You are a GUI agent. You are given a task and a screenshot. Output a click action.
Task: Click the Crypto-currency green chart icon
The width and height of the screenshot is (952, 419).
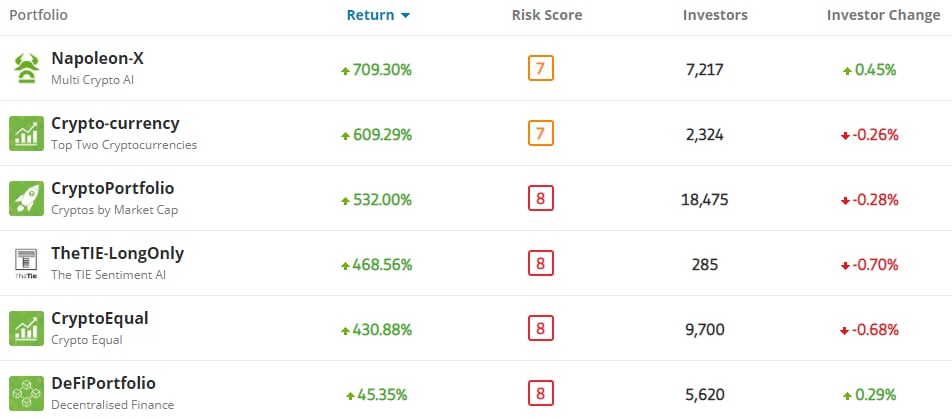[x=25, y=133]
